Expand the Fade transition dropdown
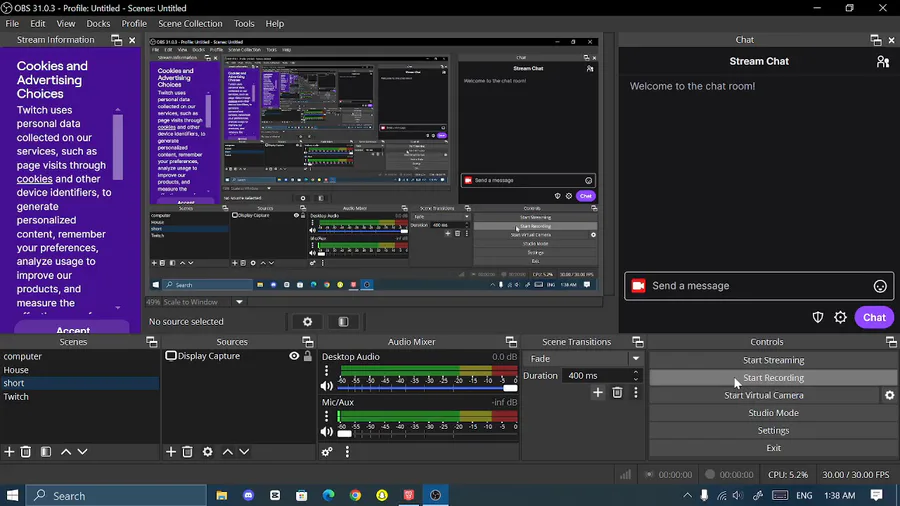The height and width of the screenshot is (506, 900). pos(635,359)
